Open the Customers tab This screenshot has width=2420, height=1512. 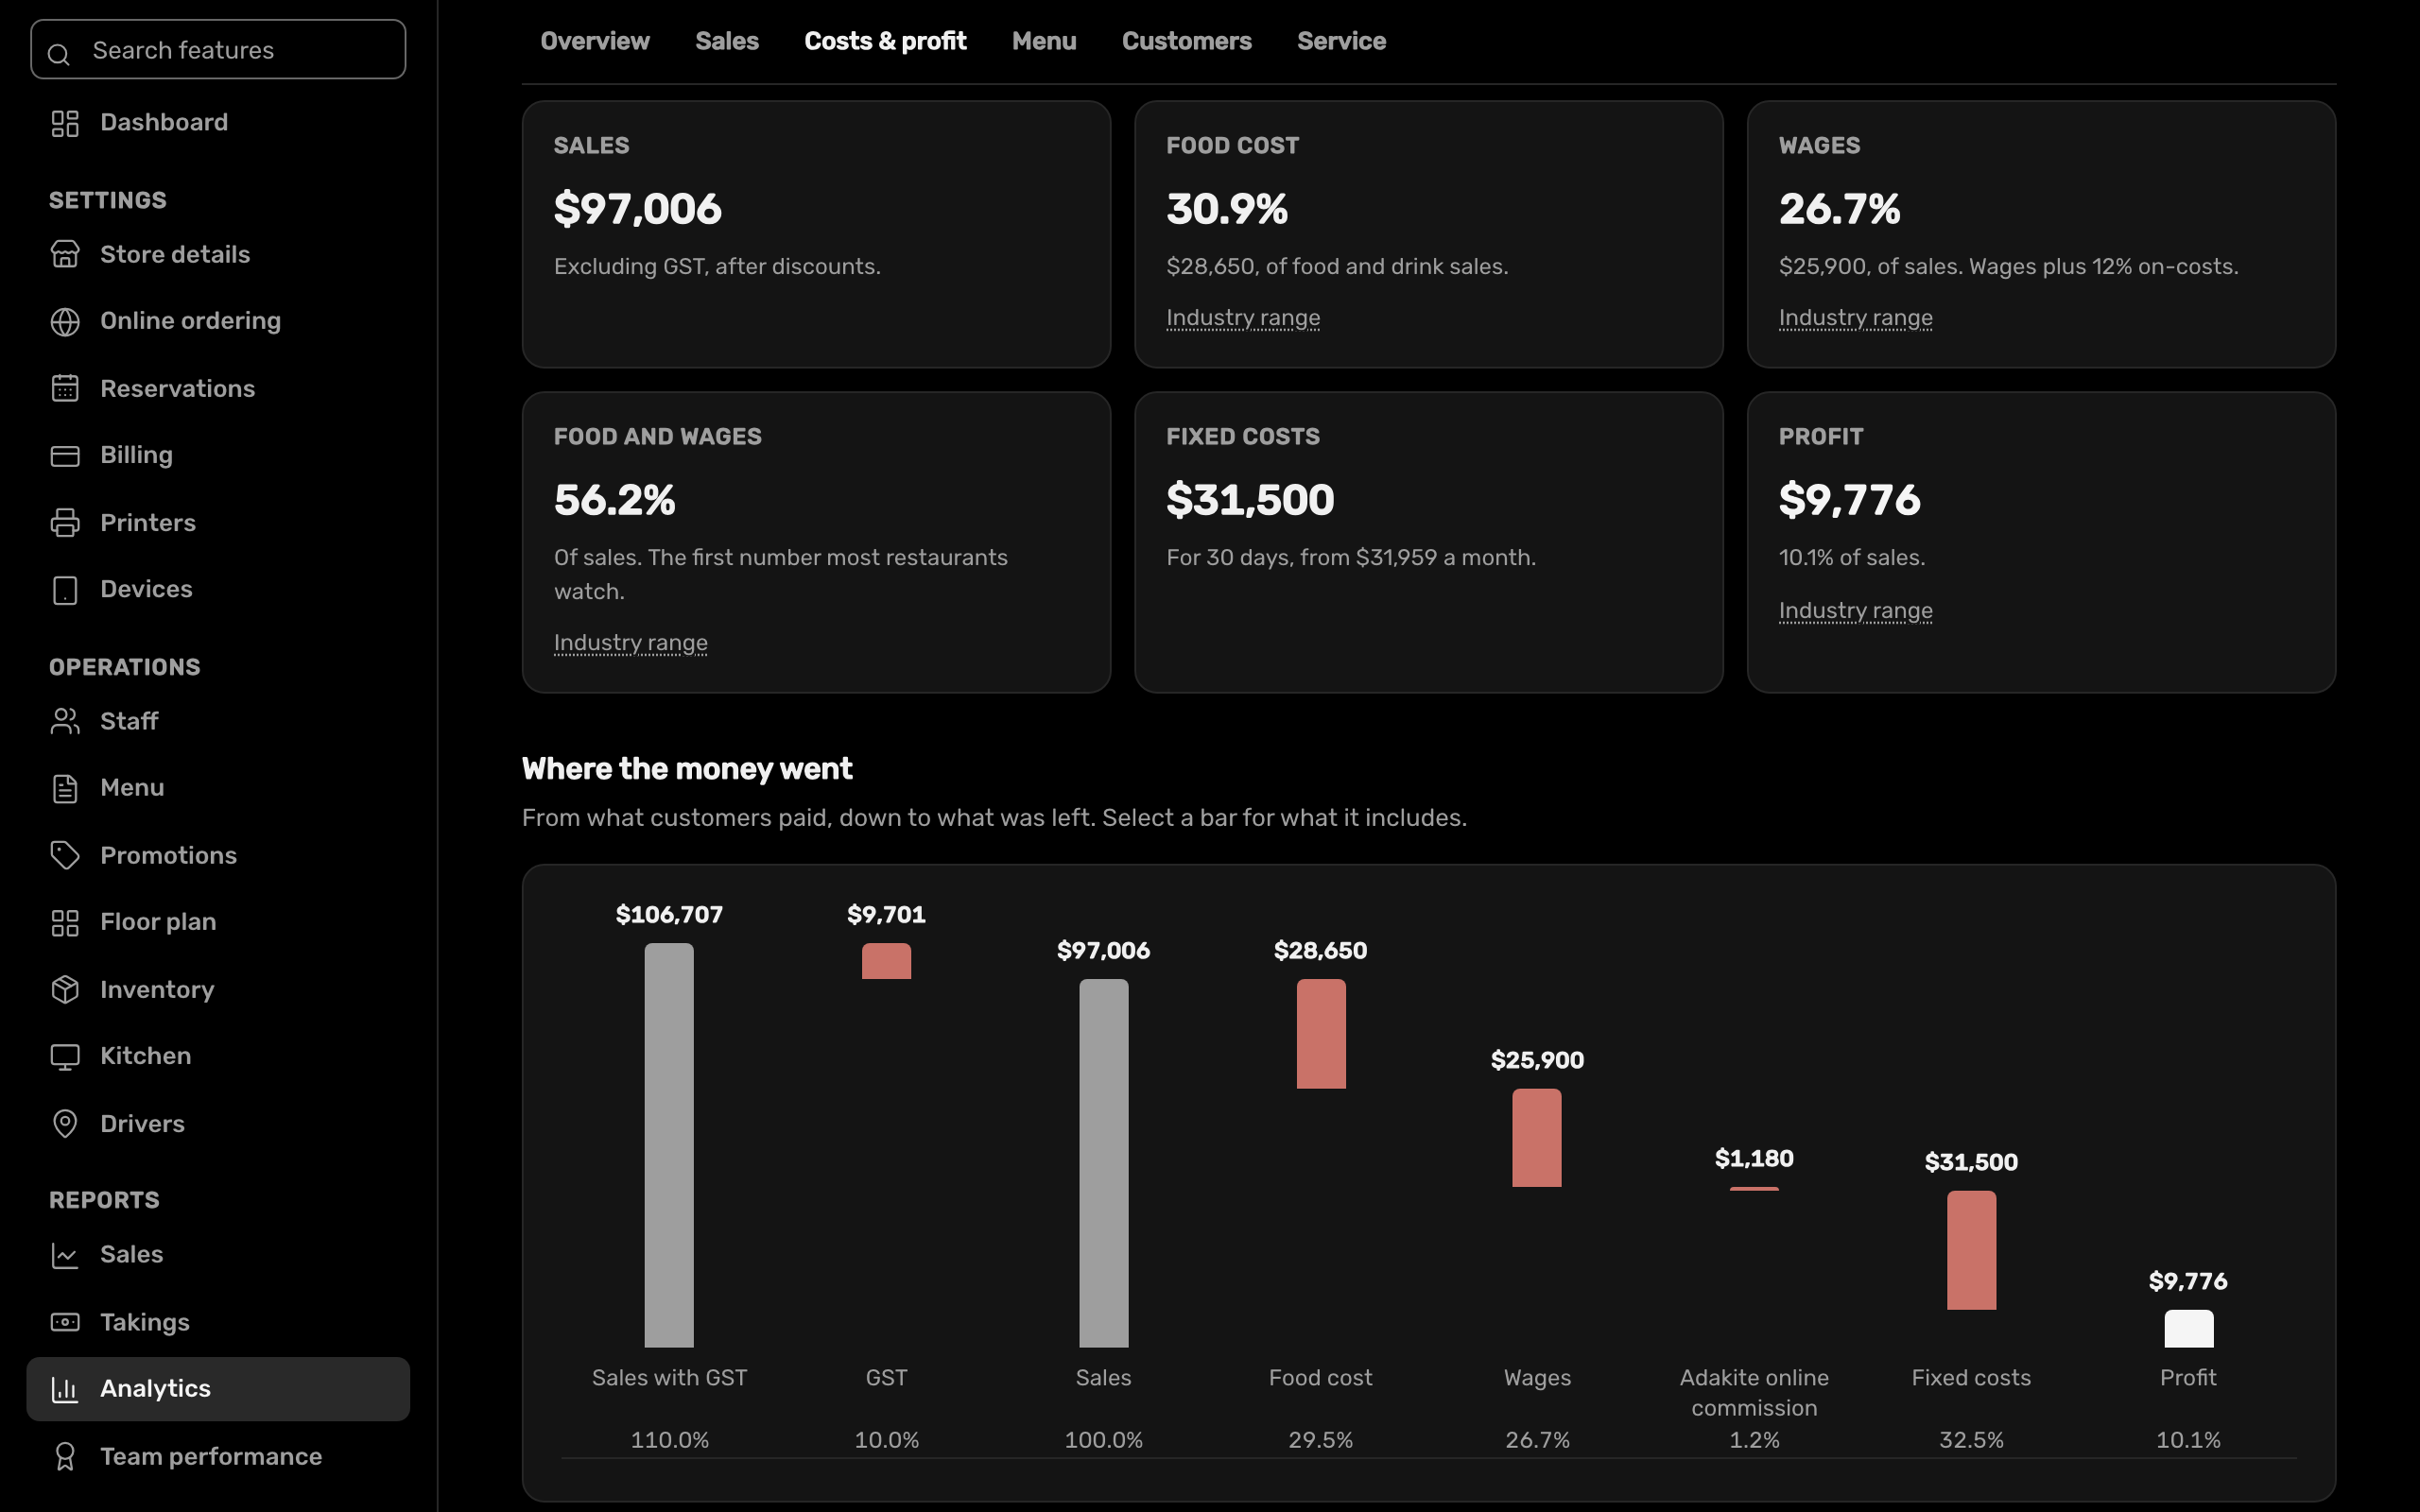(x=1187, y=41)
